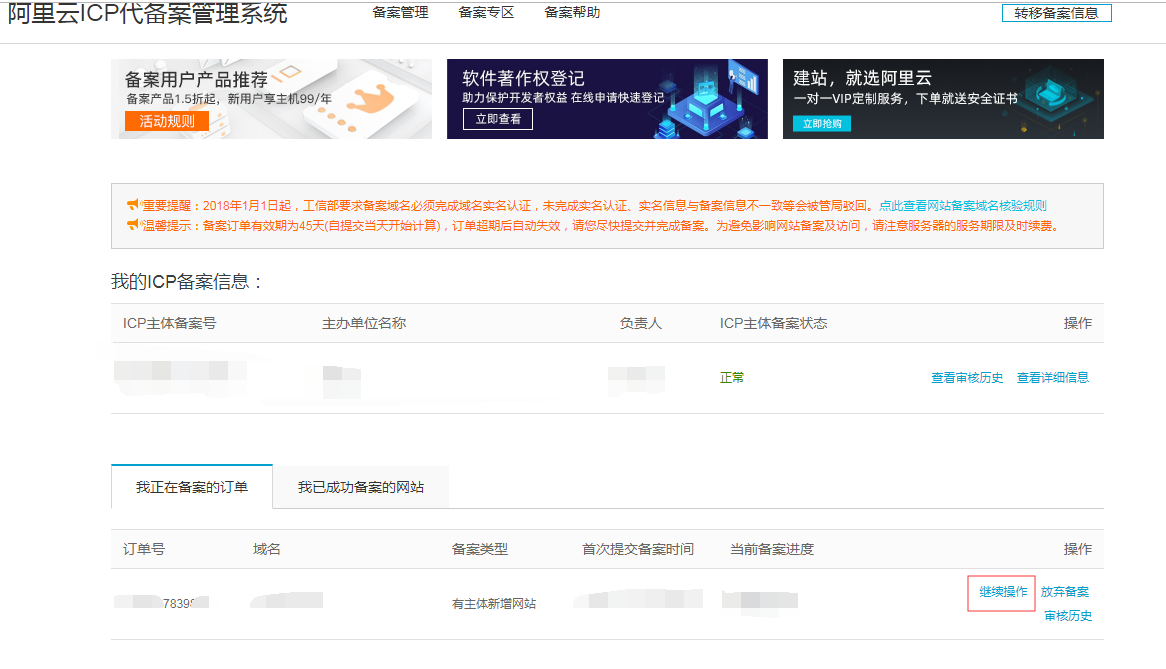Click the 放弃备案 link
Screen dimensions: 1166x669
1065,592
